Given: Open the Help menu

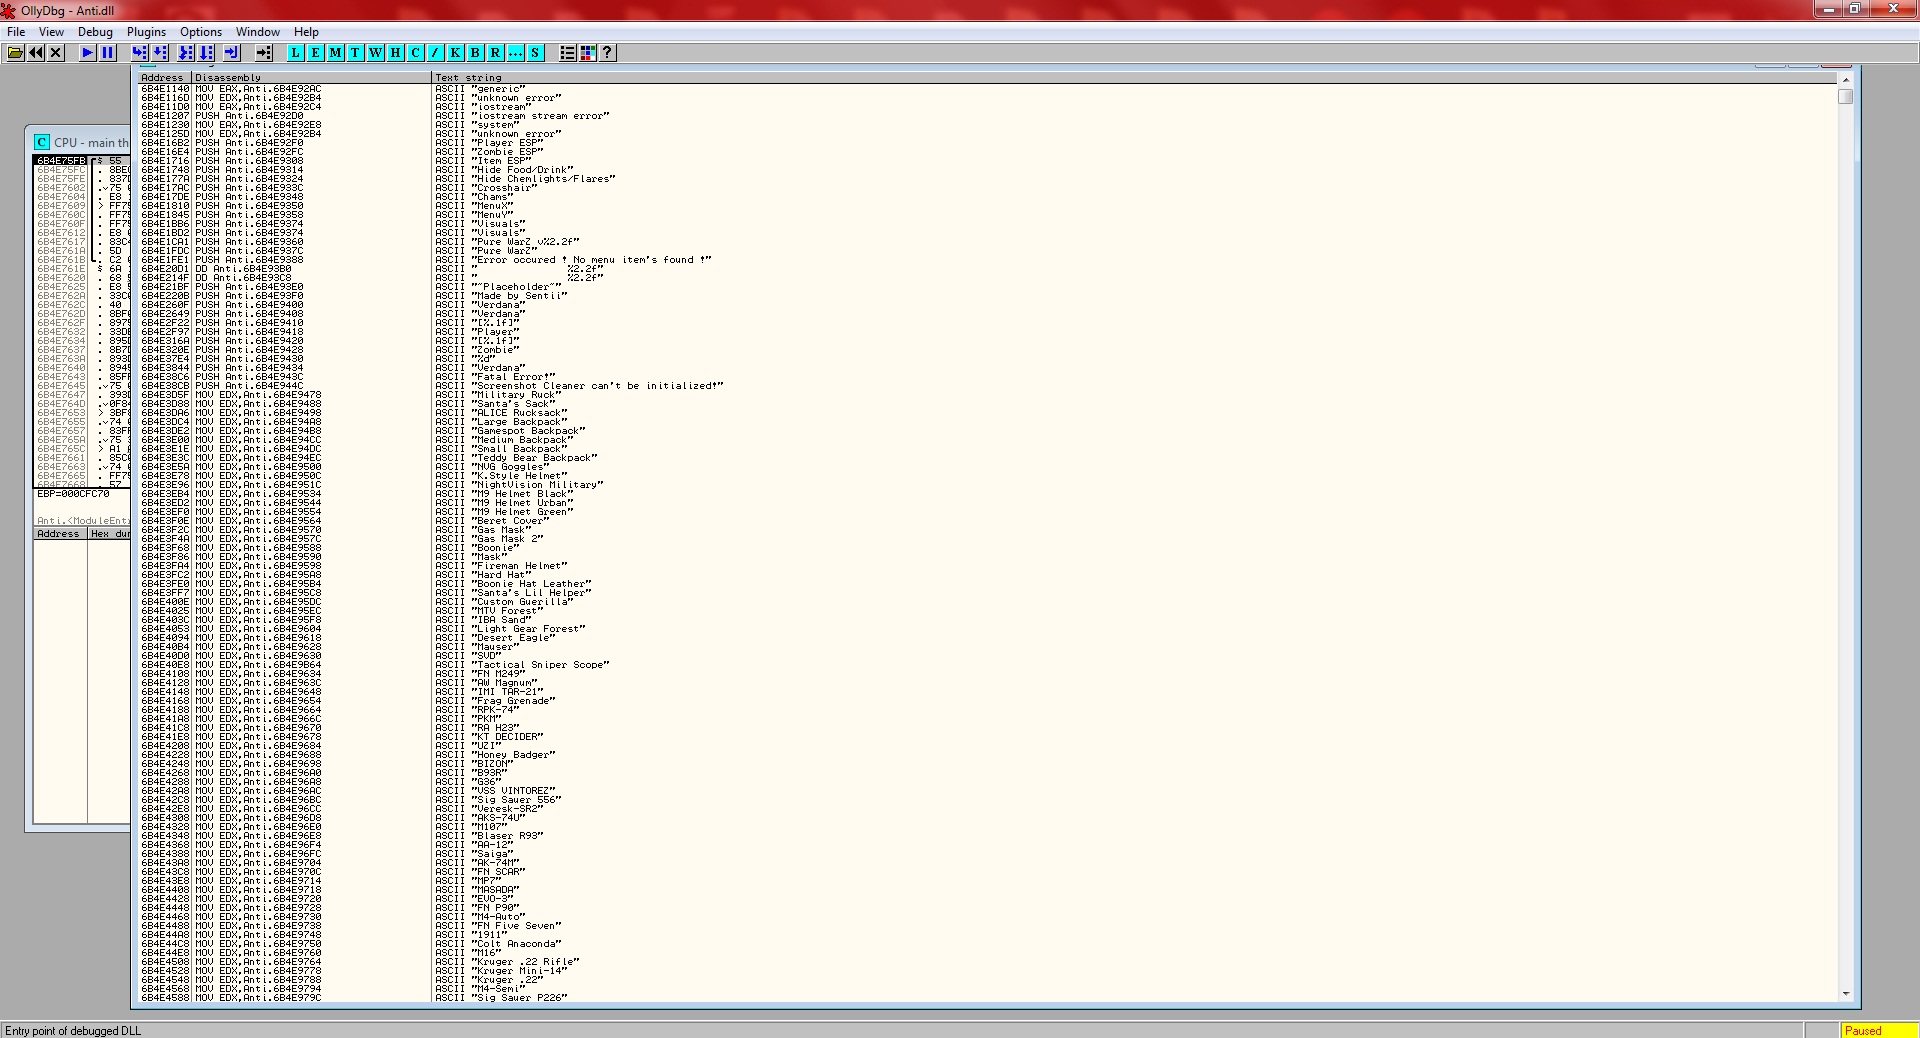Looking at the screenshot, I should tap(306, 32).
